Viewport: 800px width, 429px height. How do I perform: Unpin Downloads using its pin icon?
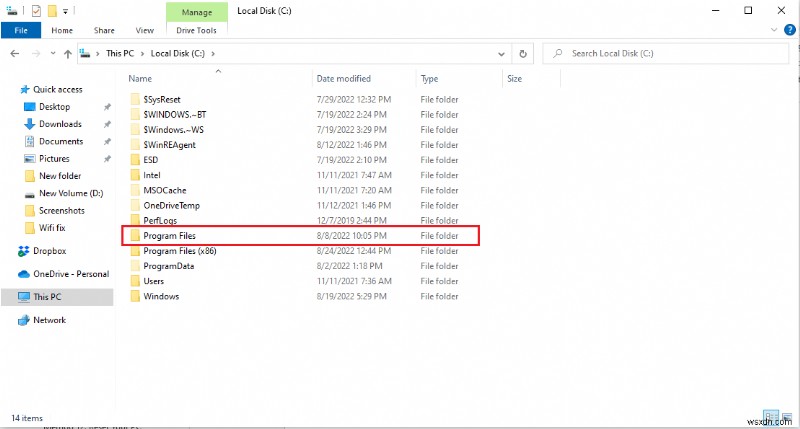pyautogui.click(x=107, y=124)
